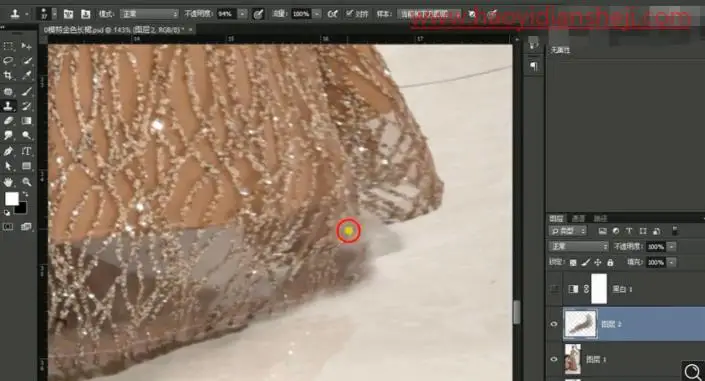Filter layers by pixel layers
Image resolution: width=705 pixels, height=381 pixels.
[602, 231]
